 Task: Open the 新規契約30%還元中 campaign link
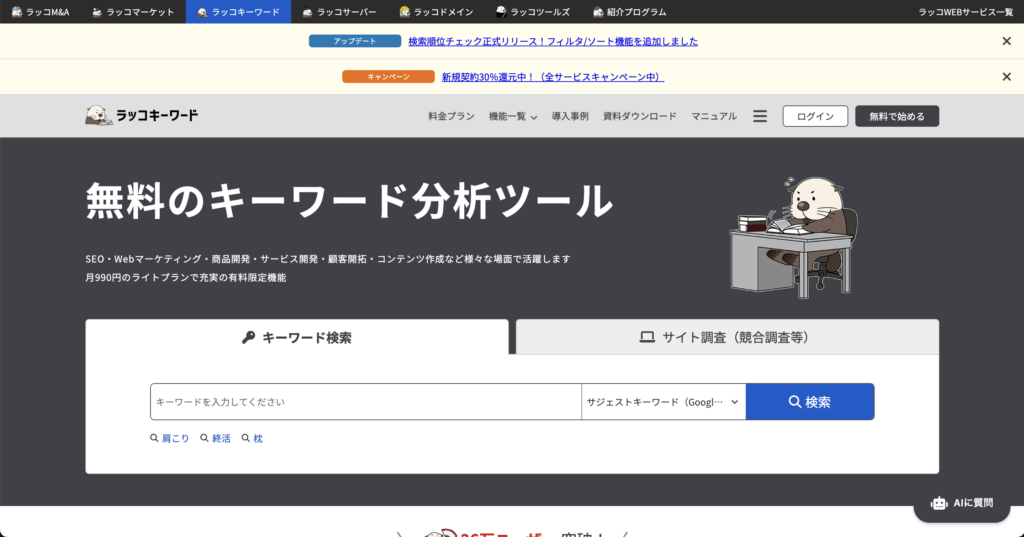[553, 77]
